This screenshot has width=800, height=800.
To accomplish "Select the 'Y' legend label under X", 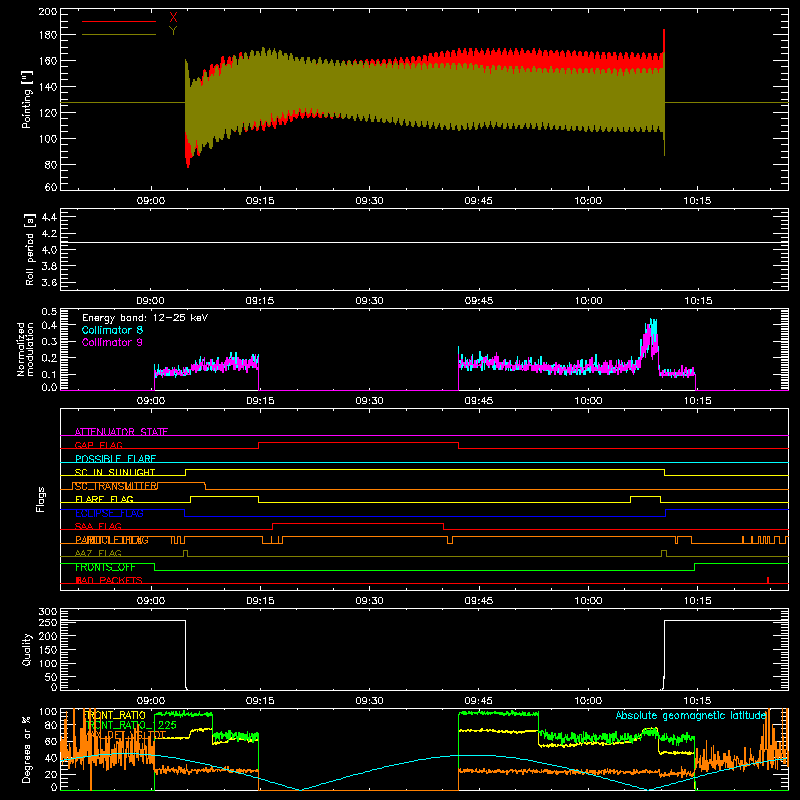I will pyautogui.click(x=173, y=31).
